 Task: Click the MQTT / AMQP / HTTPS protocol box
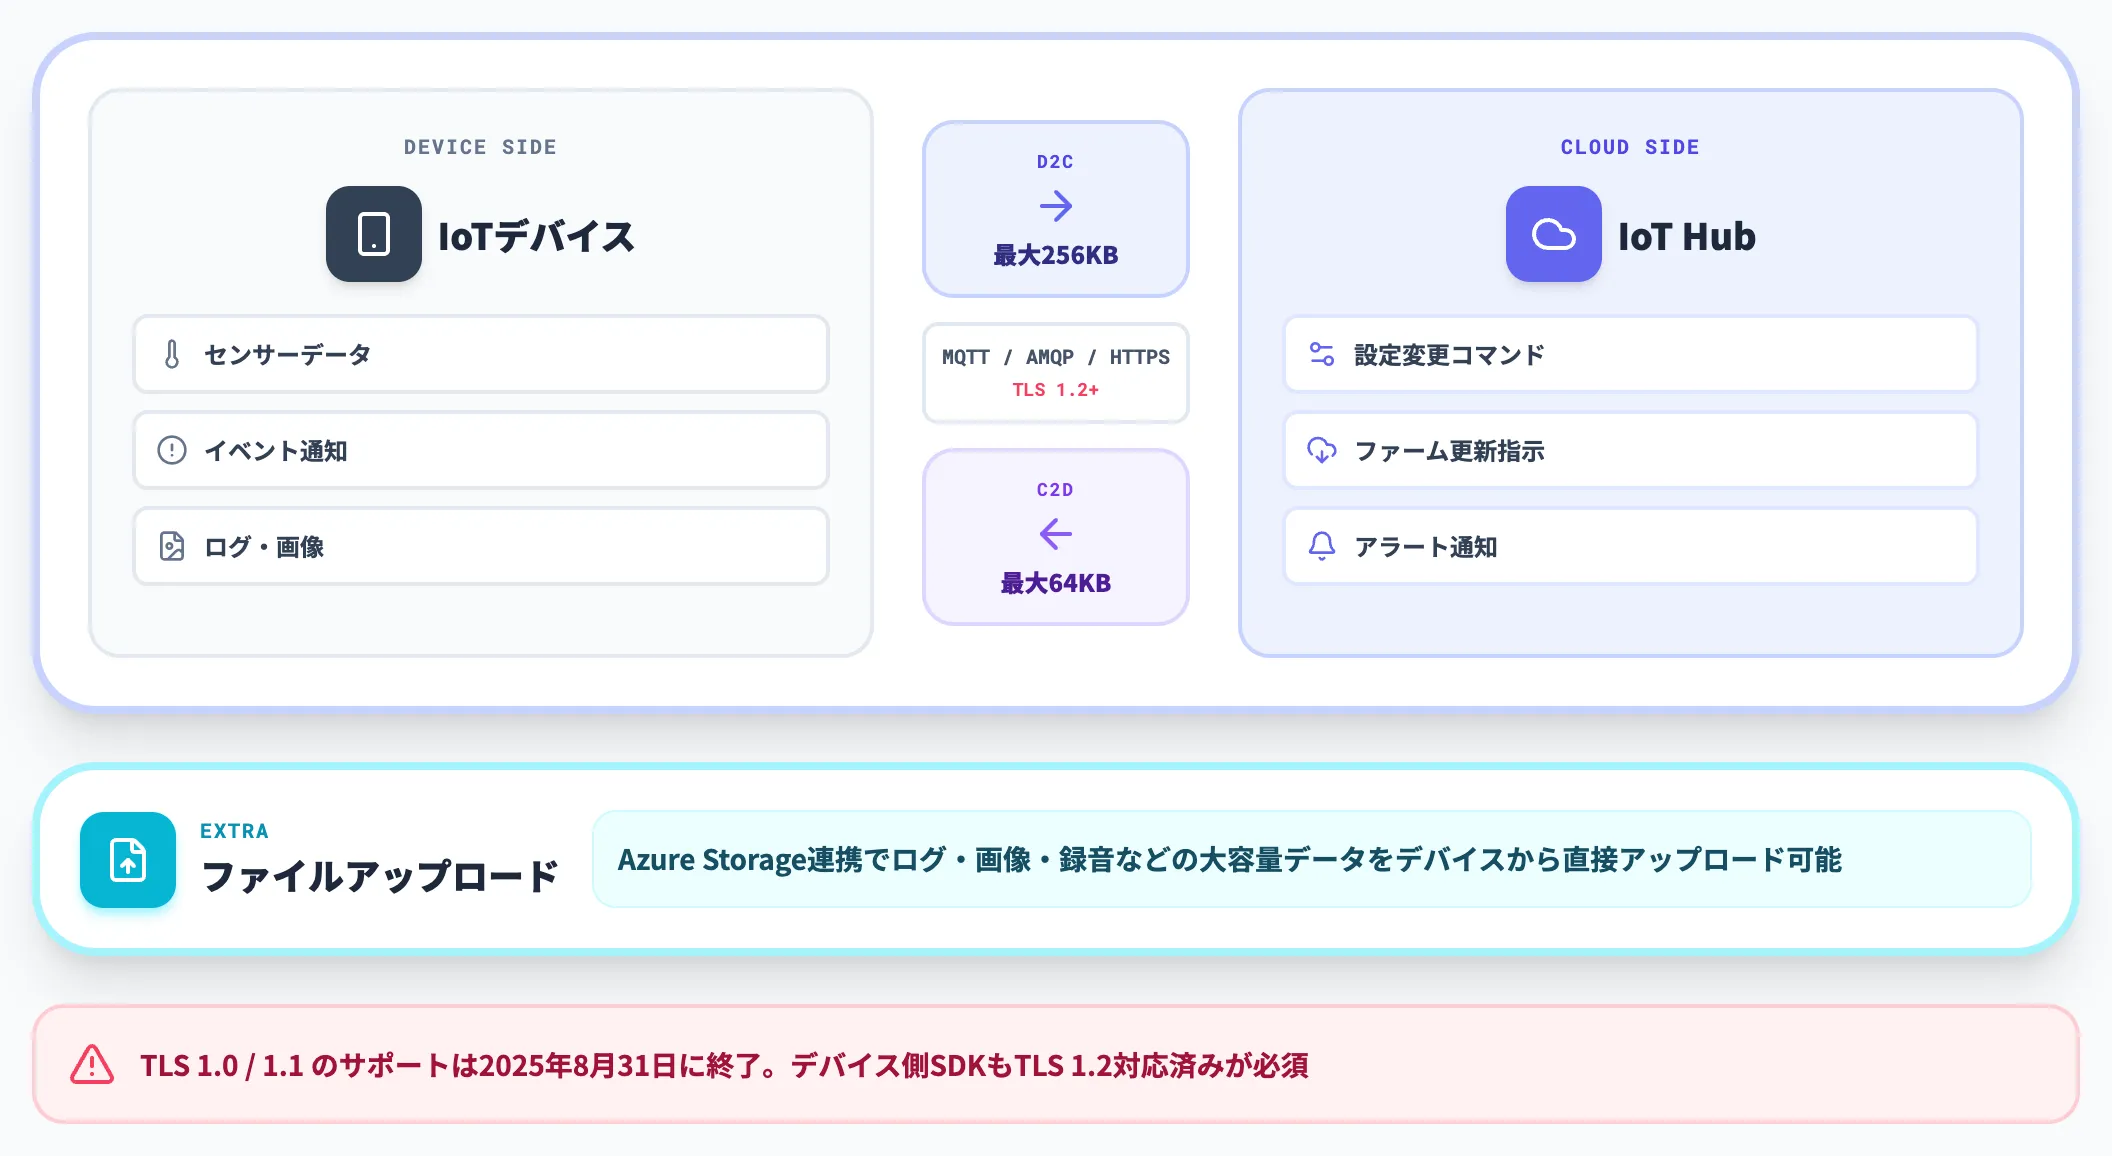coord(1056,373)
